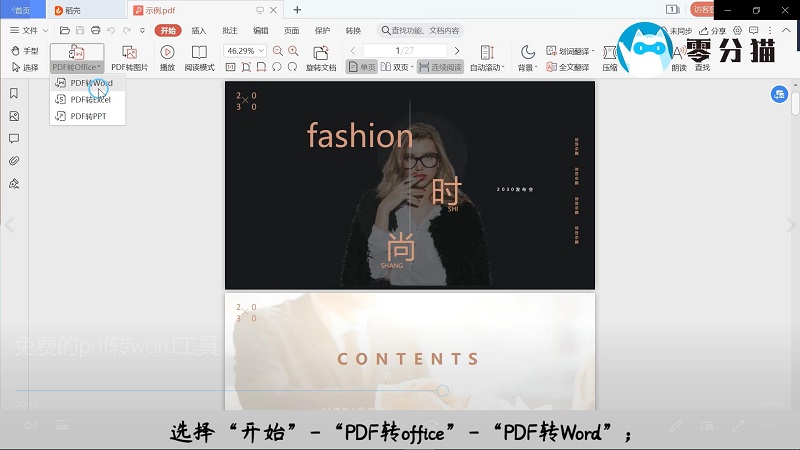Switch to the 转换 tab
Screen dimensions: 800x450
coord(353,31)
